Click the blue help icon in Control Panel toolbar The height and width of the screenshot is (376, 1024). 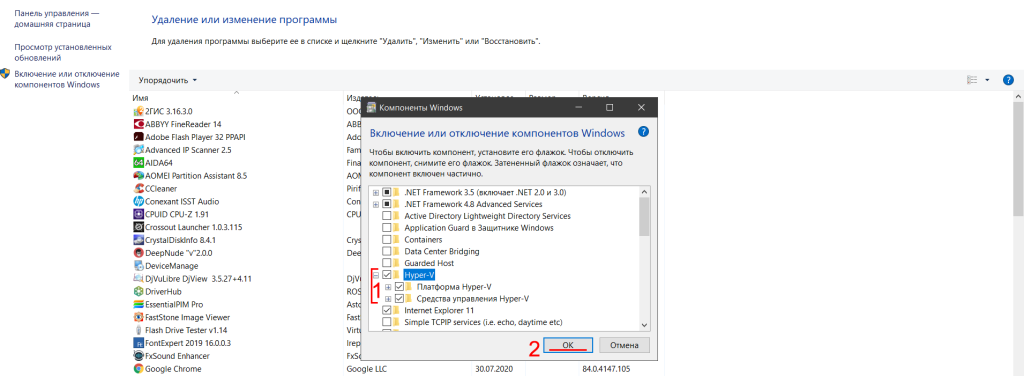[1008, 80]
